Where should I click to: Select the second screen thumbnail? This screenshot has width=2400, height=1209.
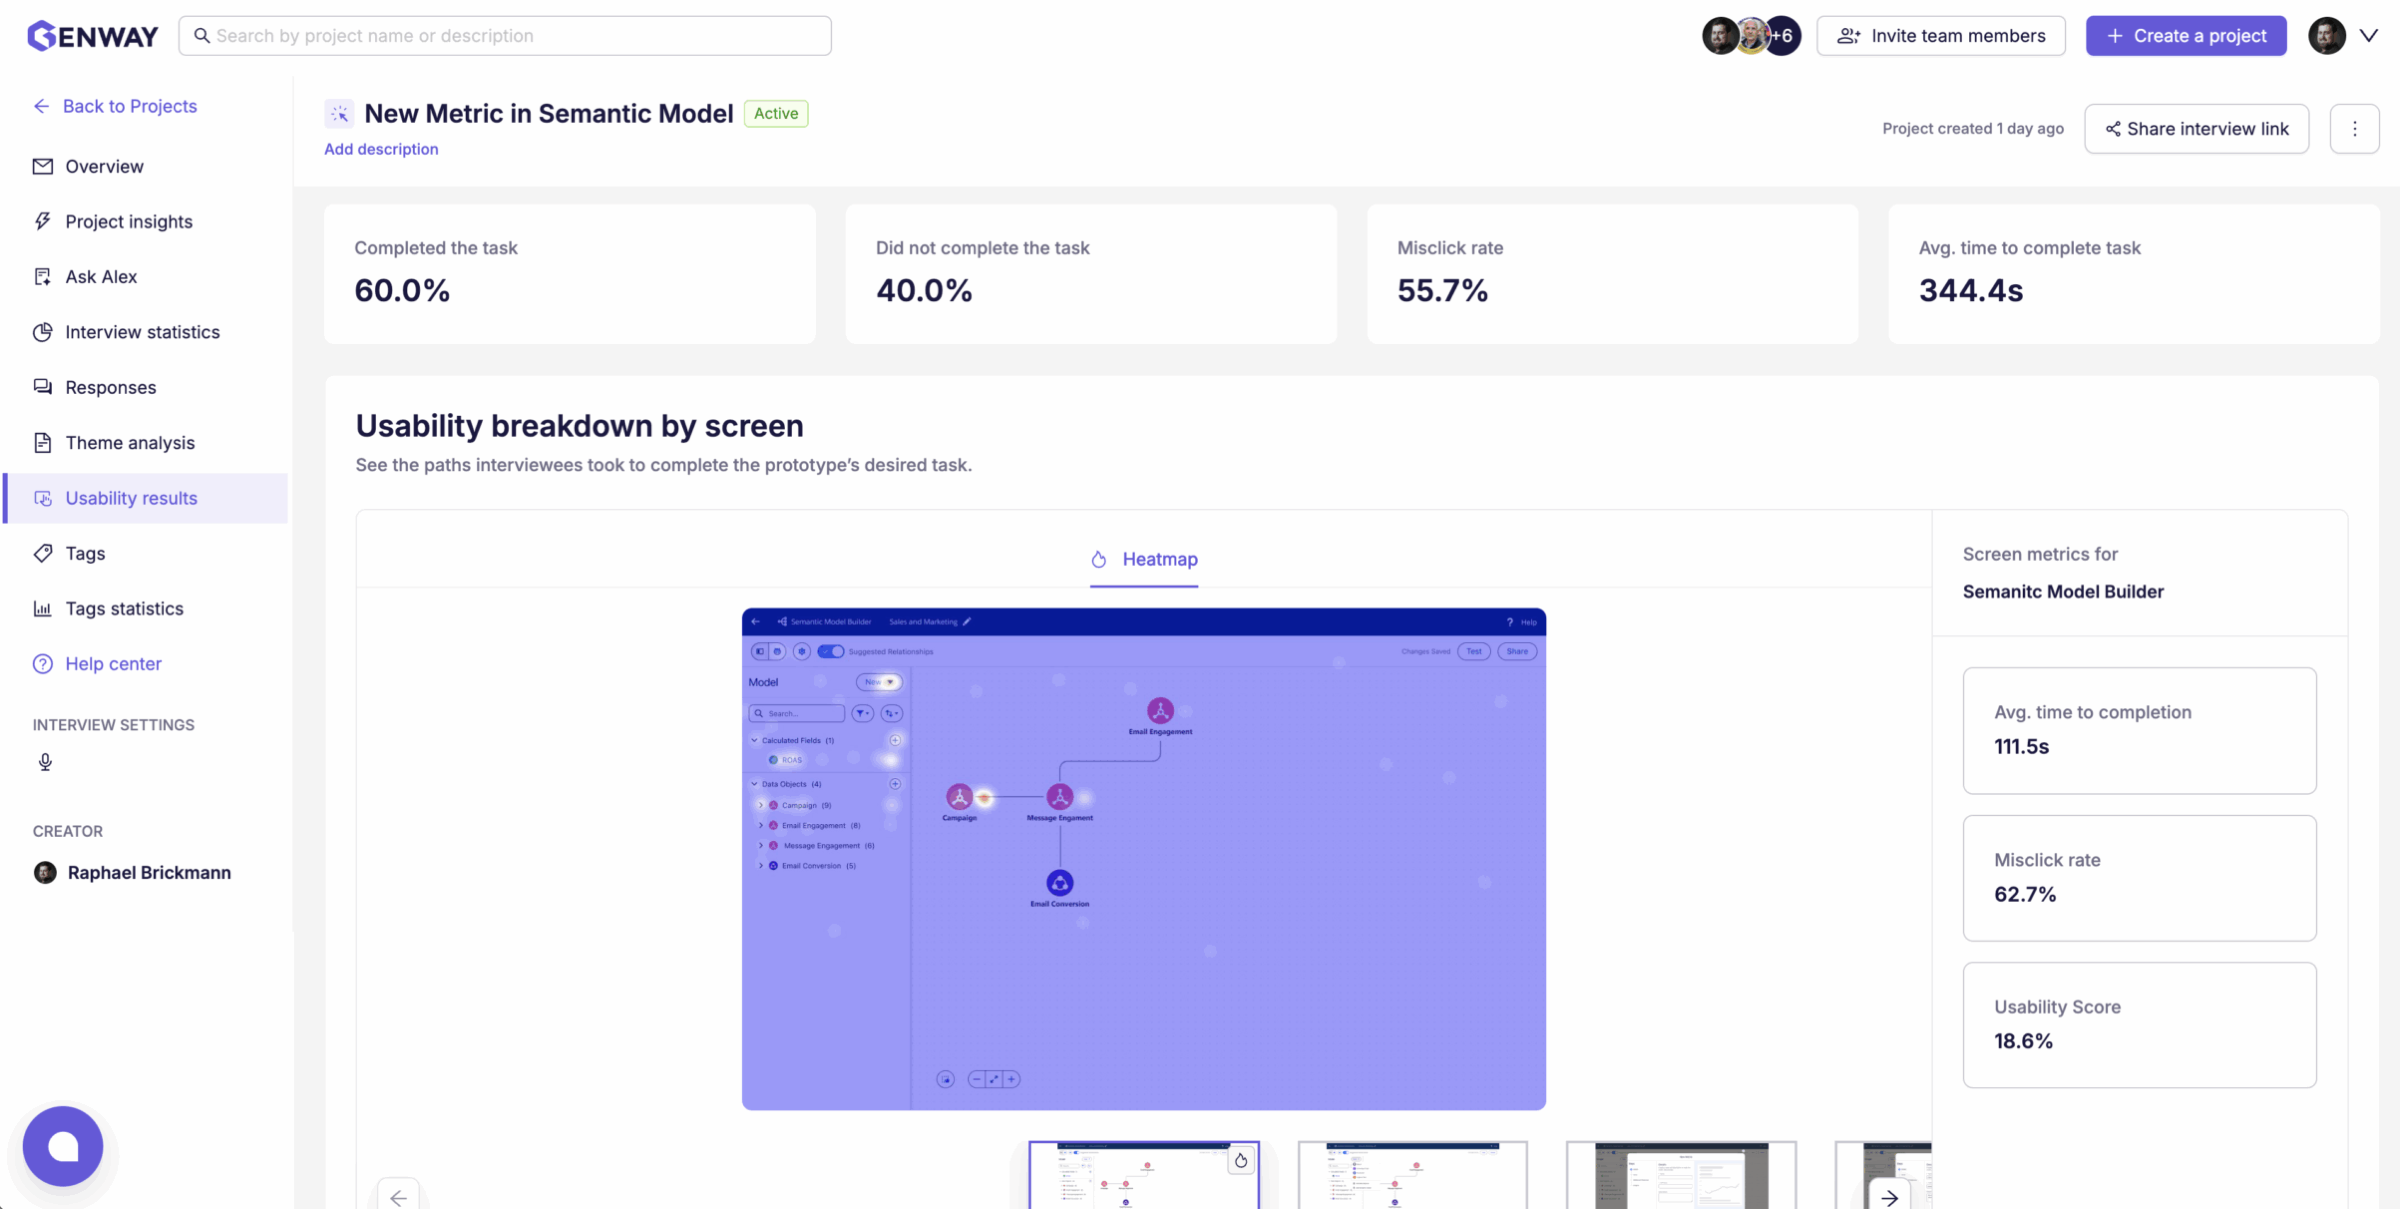[x=1412, y=1175]
